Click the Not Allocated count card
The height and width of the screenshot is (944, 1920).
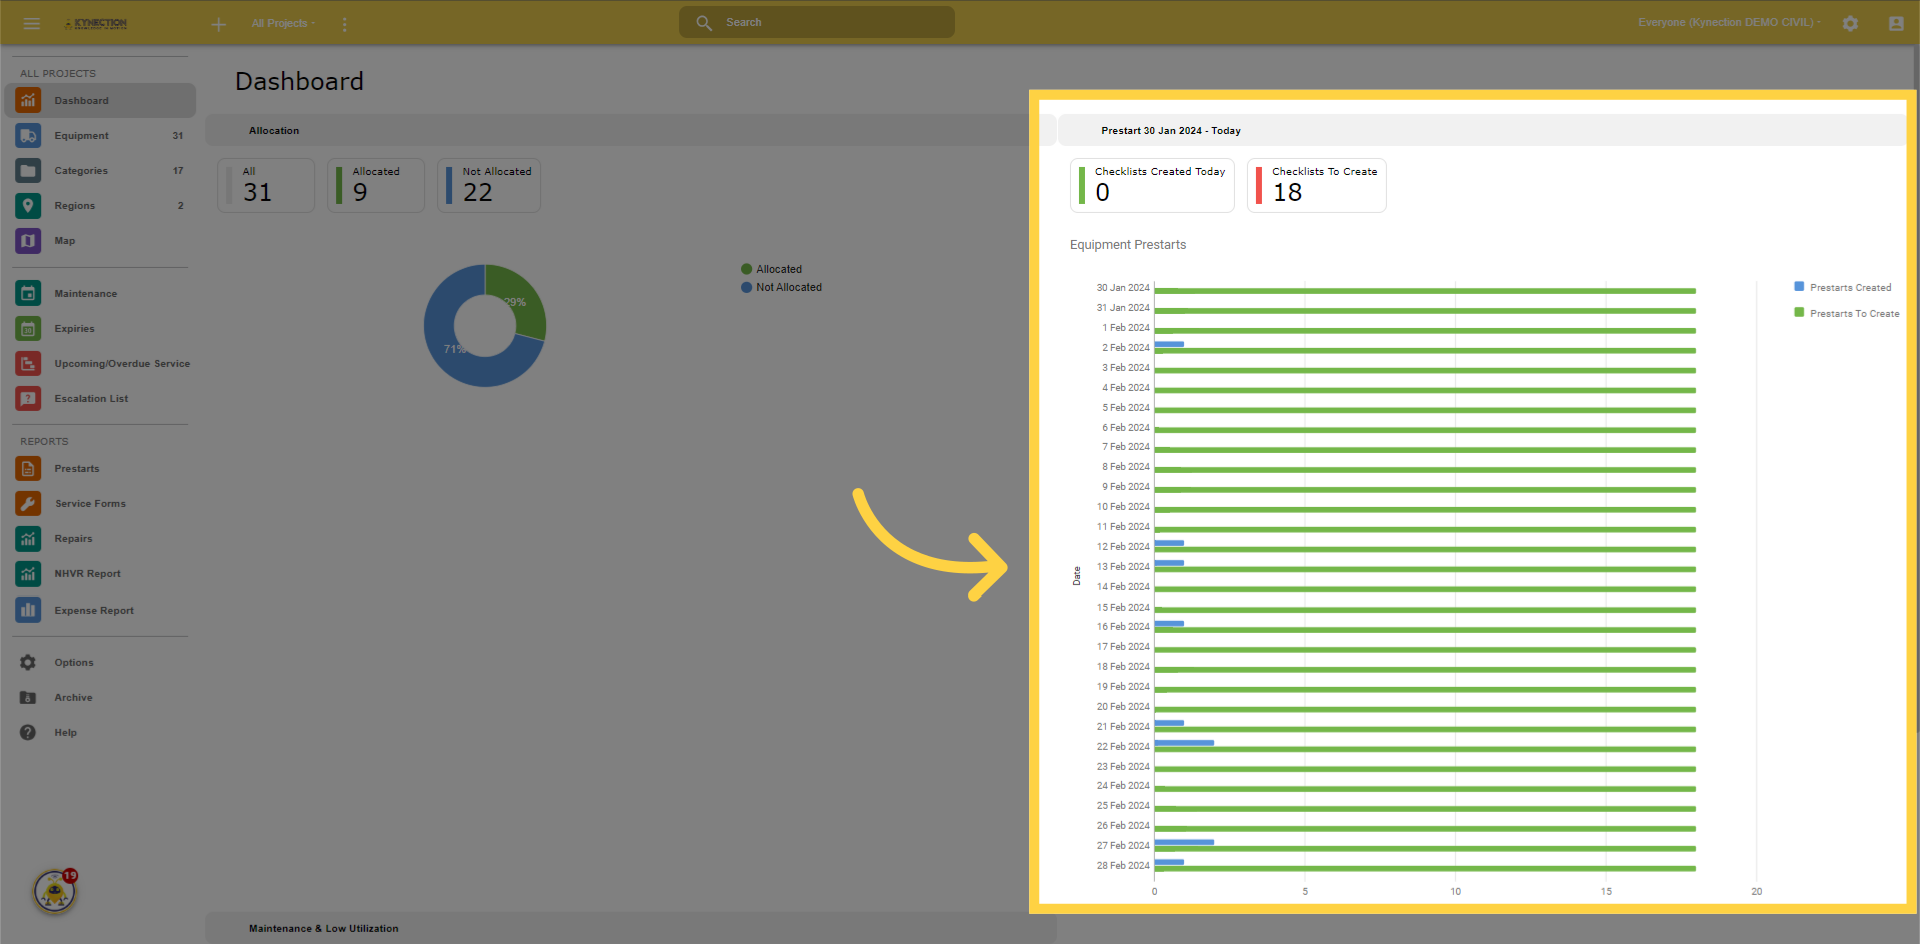click(x=489, y=185)
